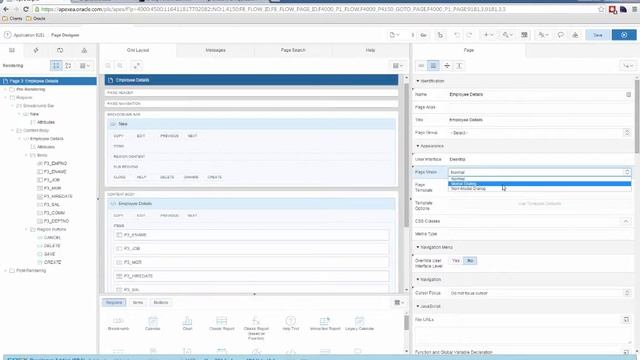
Task: Open the Help tab
Action: (x=370, y=50)
